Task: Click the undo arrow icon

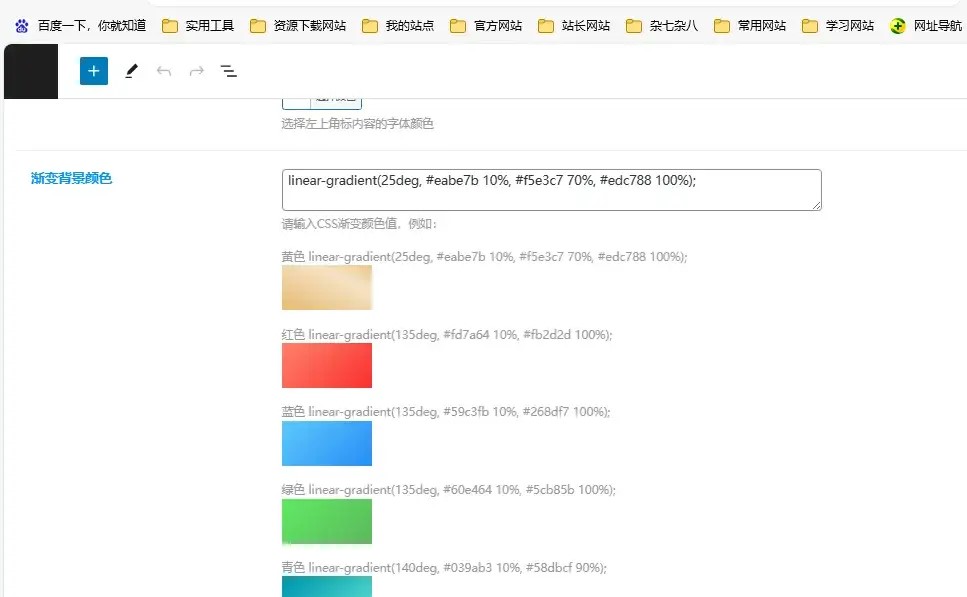Action: (x=164, y=71)
